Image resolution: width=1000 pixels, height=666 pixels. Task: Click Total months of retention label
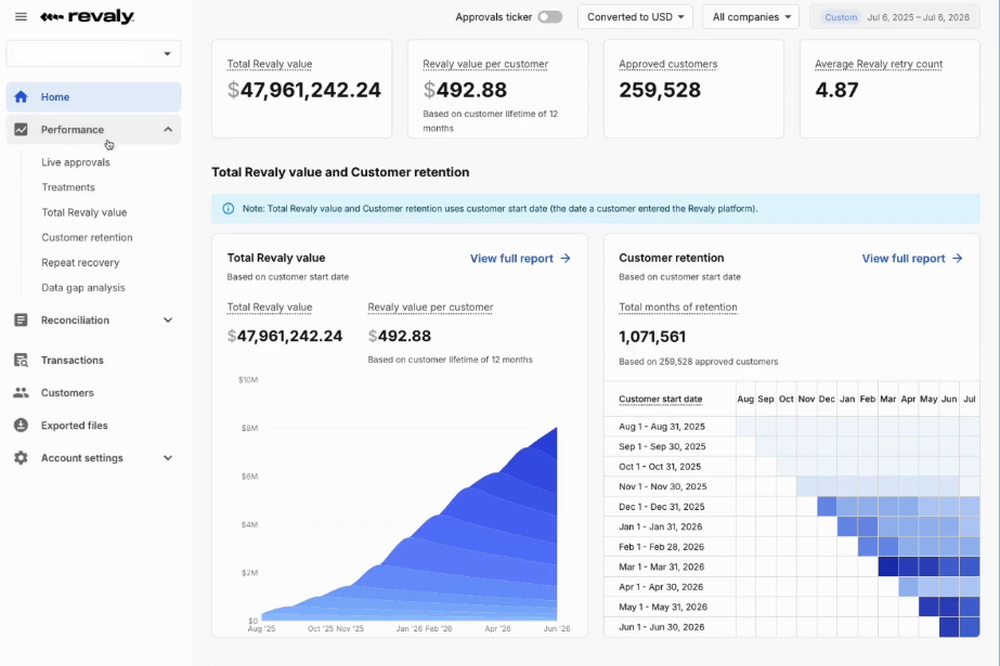click(678, 307)
